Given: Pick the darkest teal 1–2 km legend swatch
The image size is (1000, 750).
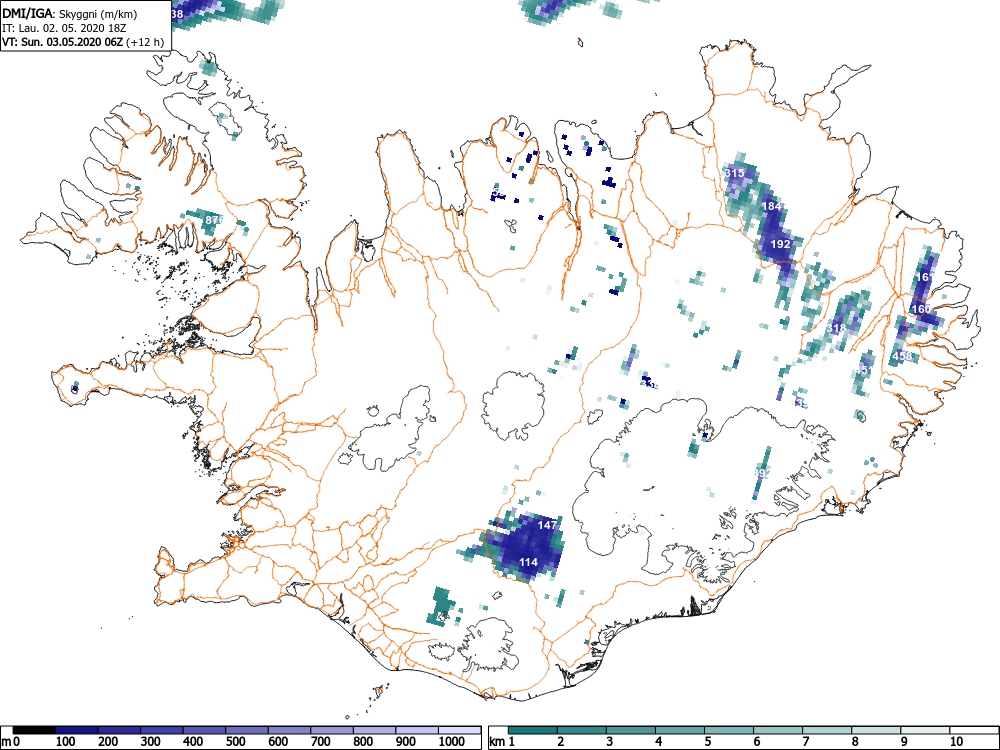Looking at the screenshot, I should pyautogui.click(x=533, y=730).
